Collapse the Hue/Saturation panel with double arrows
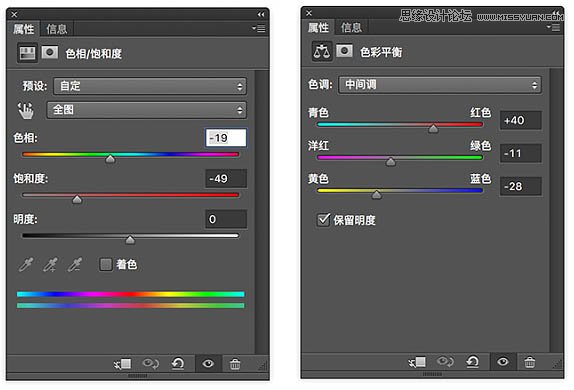The image size is (574, 390). coord(261,14)
